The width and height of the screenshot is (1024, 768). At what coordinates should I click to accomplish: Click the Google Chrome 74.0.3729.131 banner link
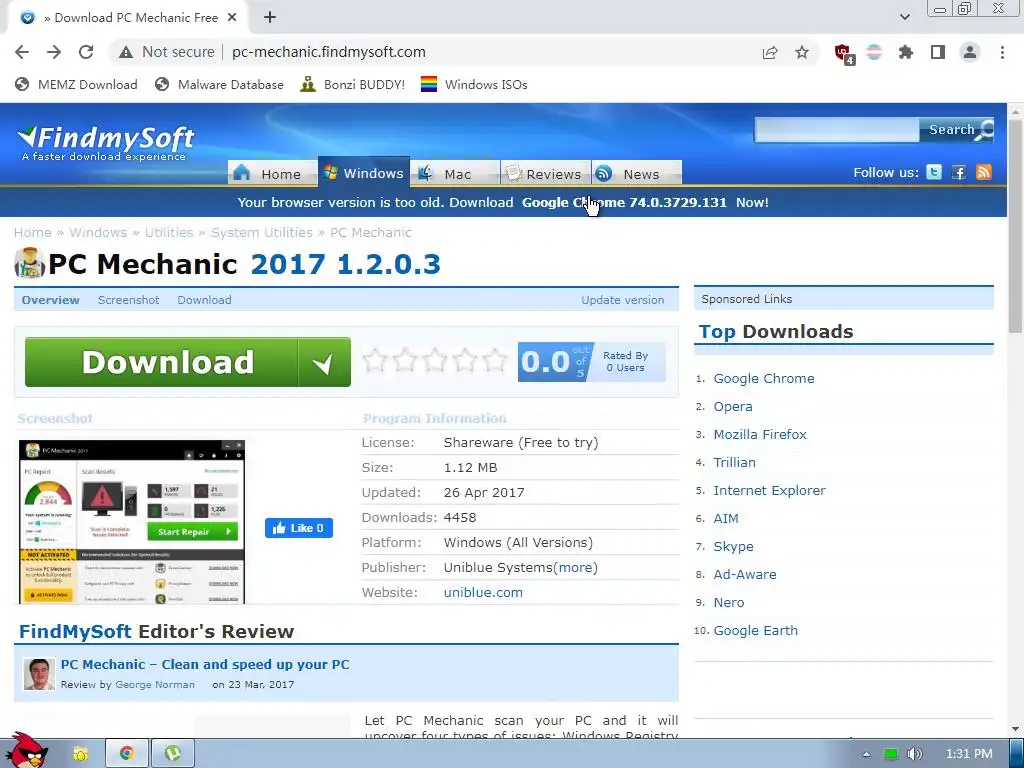(x=624, y=202)
